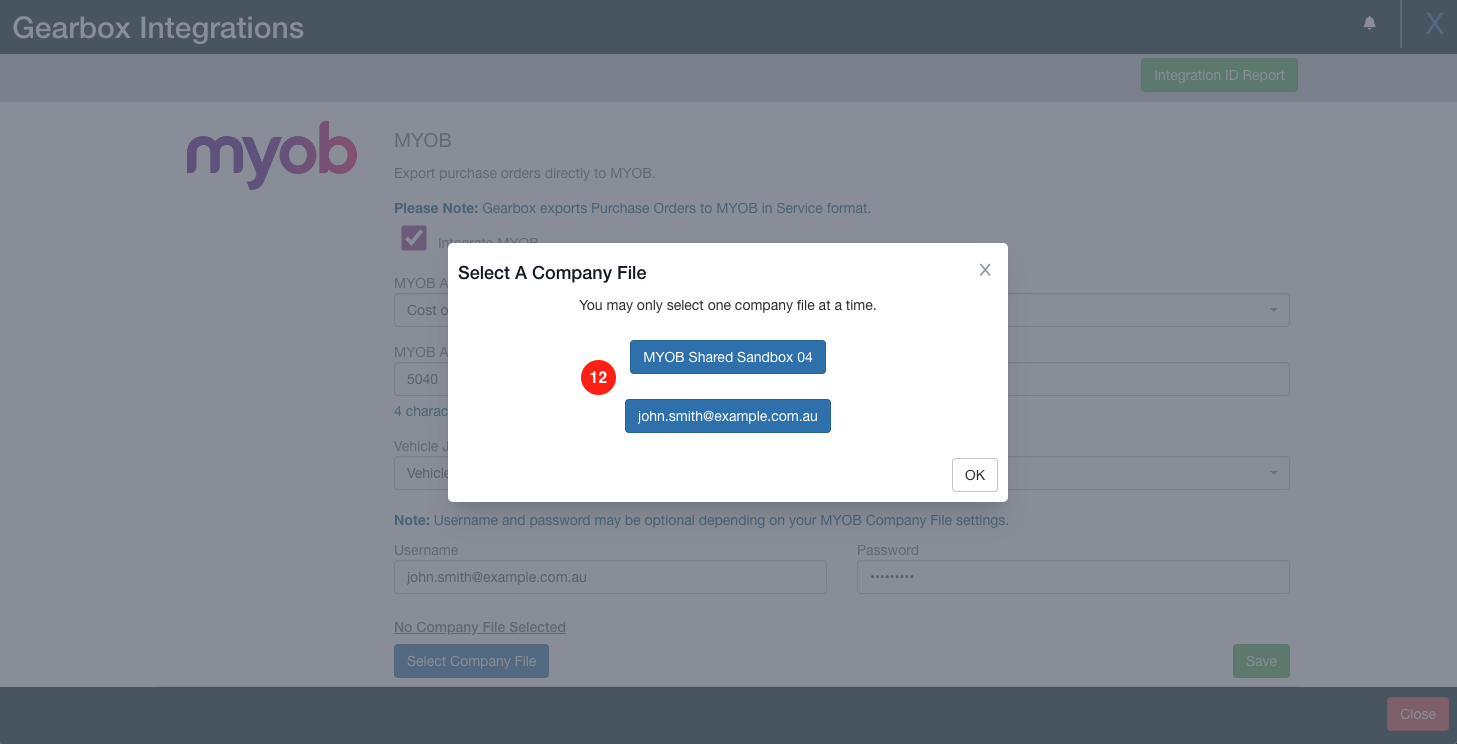The height and width of the screenshot is (744, 1457).
Task: Close the integrations window via bottom Close button
Action: click(1417, 713)
